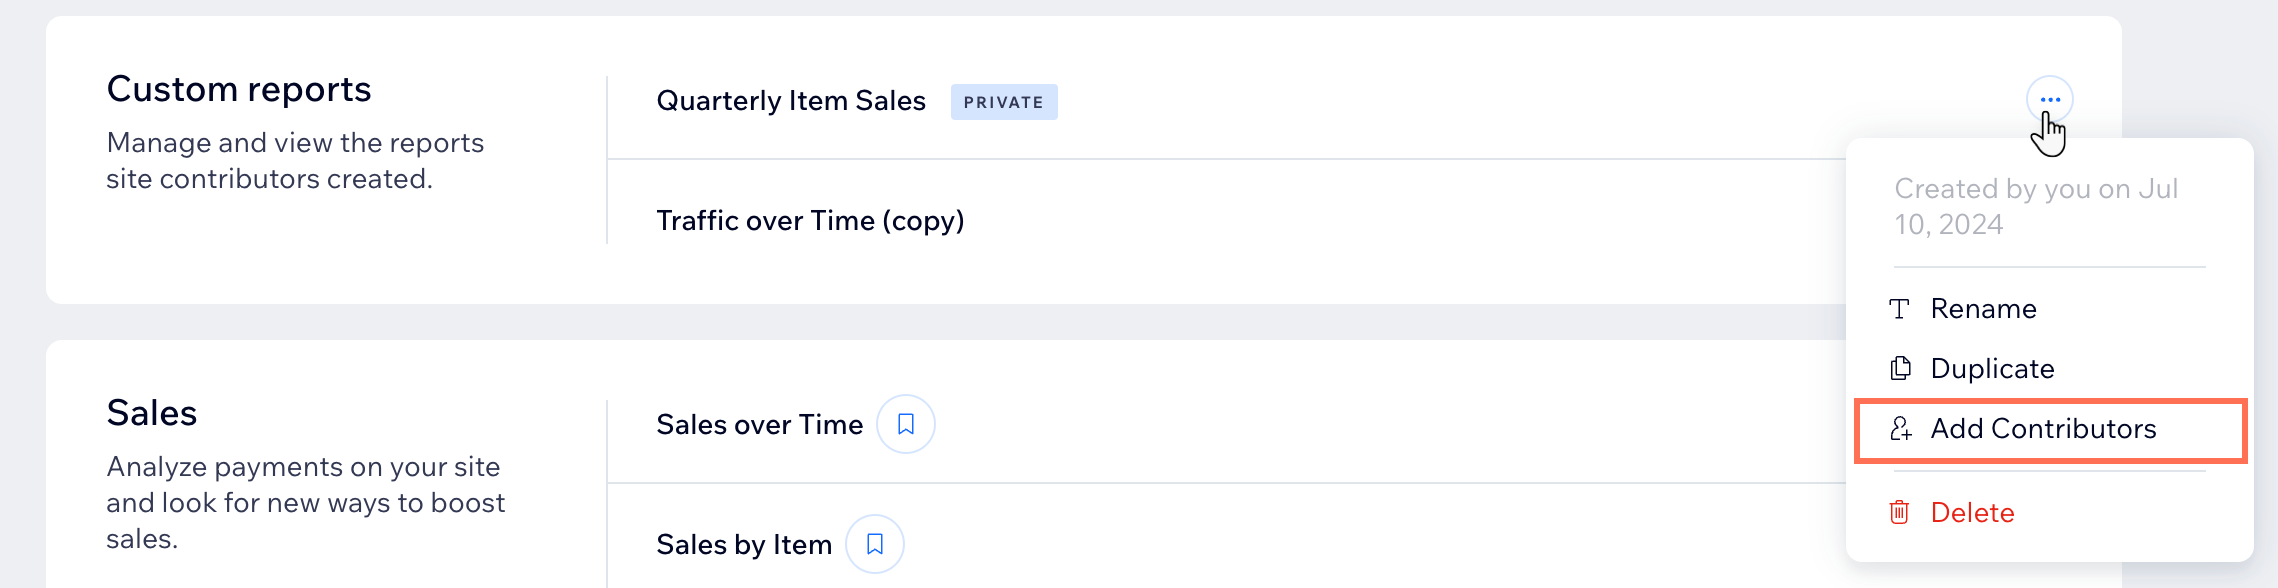Open the Sales by Item report
This screenshot has width=2278, height=588.
pos(743,545)
